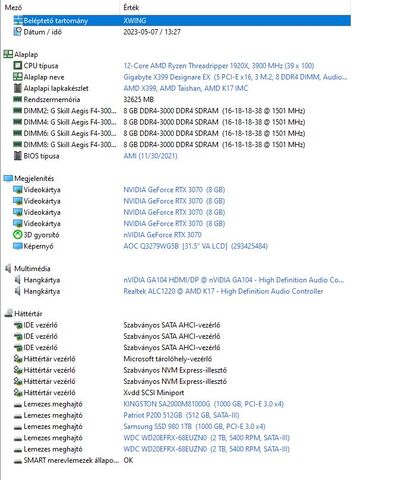The height and width of the screenshot is (480, 399).
Task: Select the Microsoft tárolóhely-vezérlő value
Action: (x=167, y=359)
